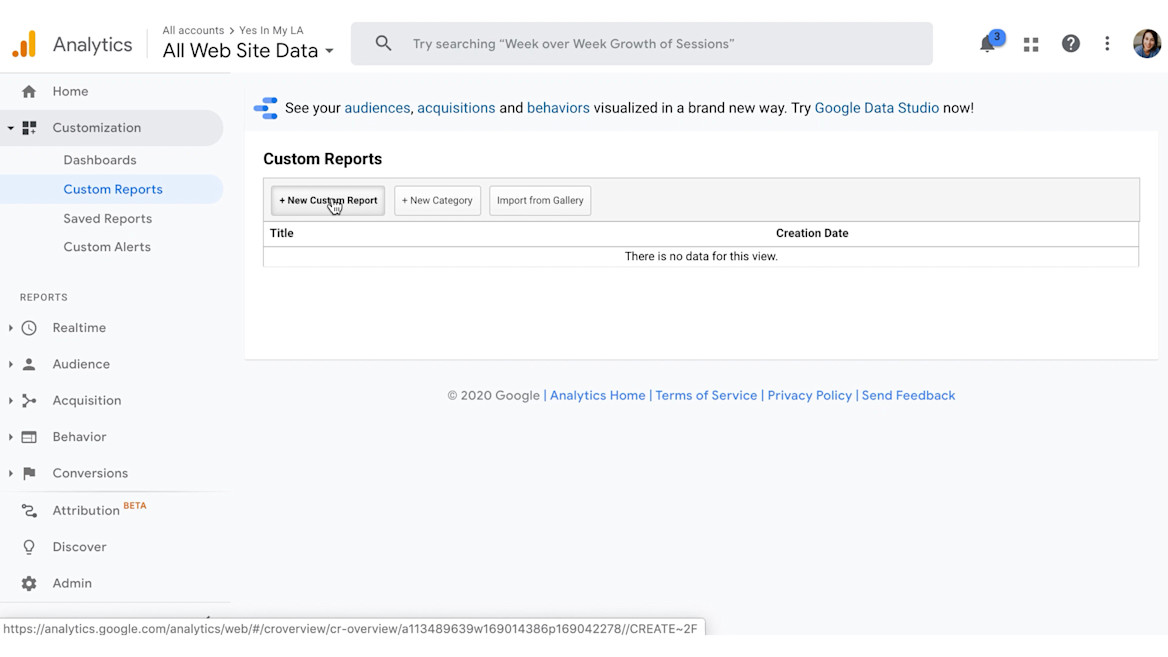1168x657 pixels.
Task: Click the user profile avatar
Action: point(1146,44)
